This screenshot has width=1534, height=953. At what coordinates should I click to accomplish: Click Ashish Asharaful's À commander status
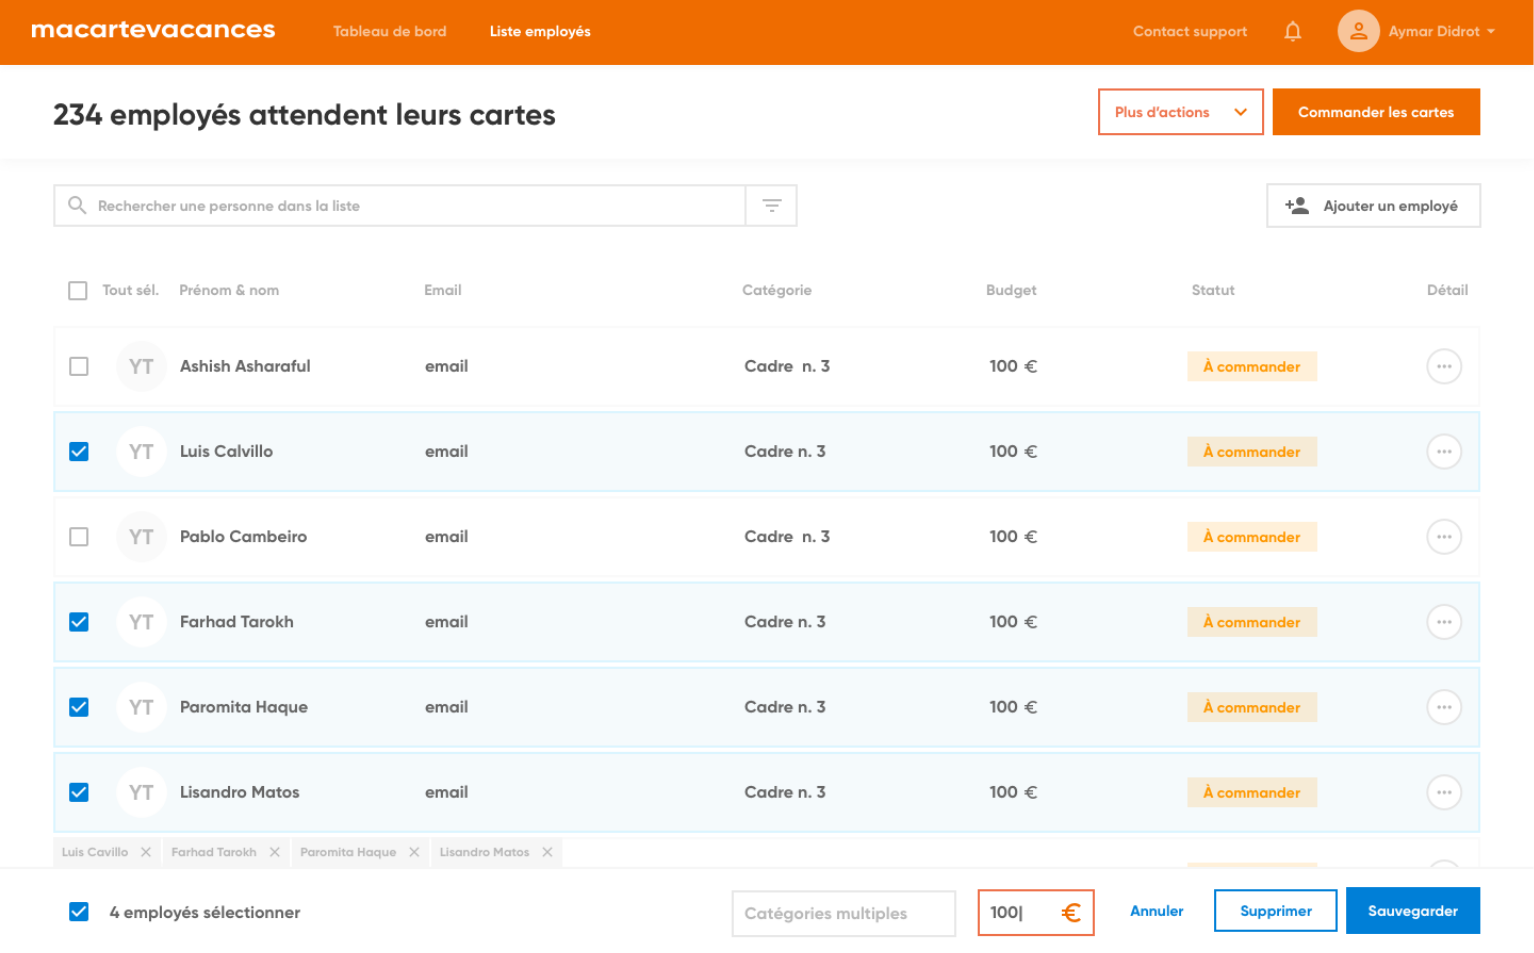tap(1252, 367)
